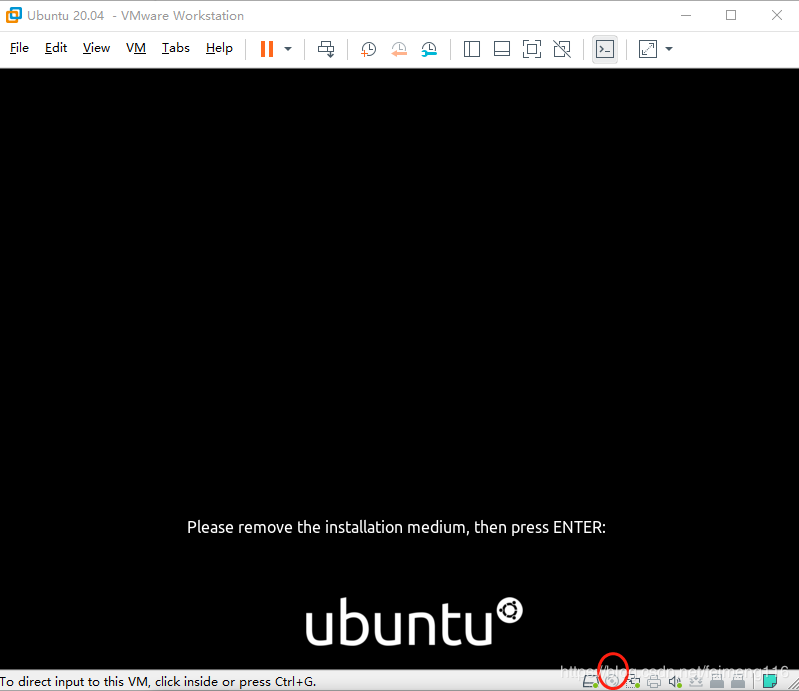Send Ctrl+Alt+Del to the virtual machine
Image resolution: width=799 pixels, height=691 pixels.
(326, 49)
